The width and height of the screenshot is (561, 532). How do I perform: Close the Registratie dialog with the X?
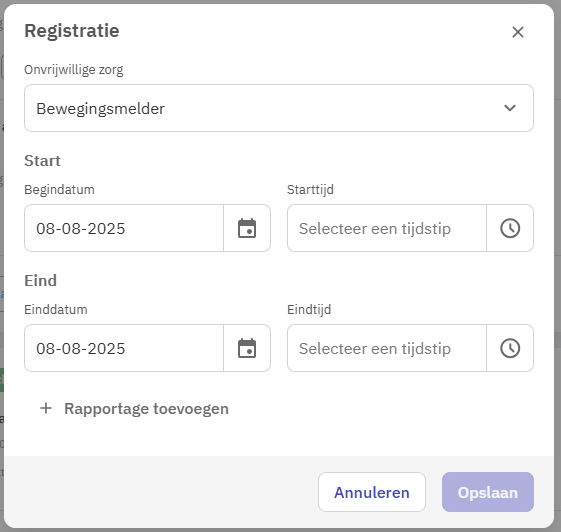pos(518,32)
